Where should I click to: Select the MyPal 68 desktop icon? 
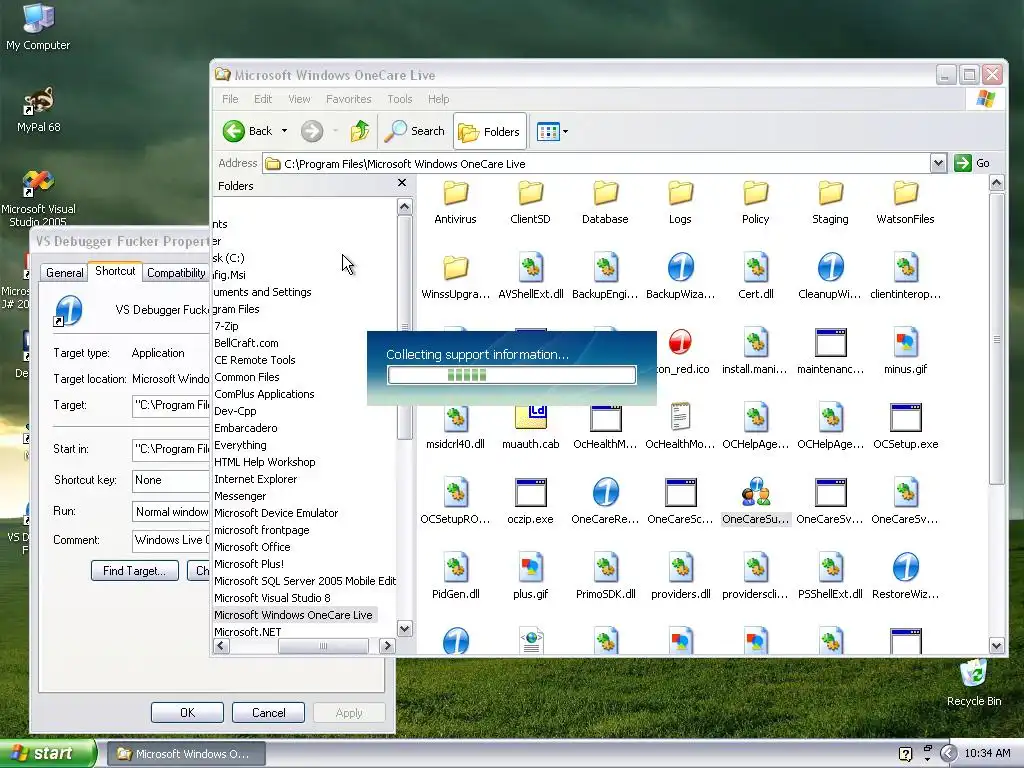(39, 110)
